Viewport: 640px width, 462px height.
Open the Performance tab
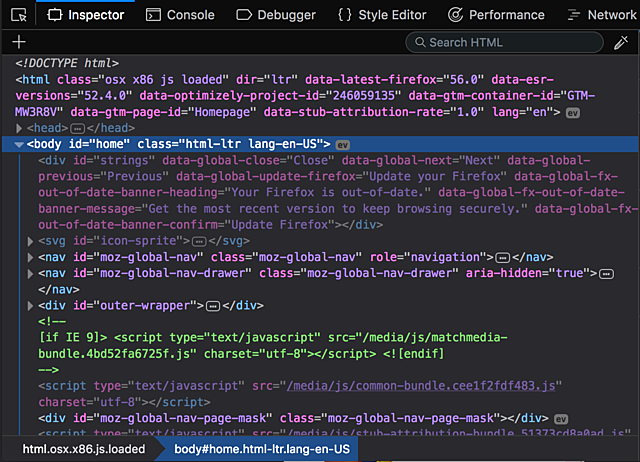[x=496, y=15]
